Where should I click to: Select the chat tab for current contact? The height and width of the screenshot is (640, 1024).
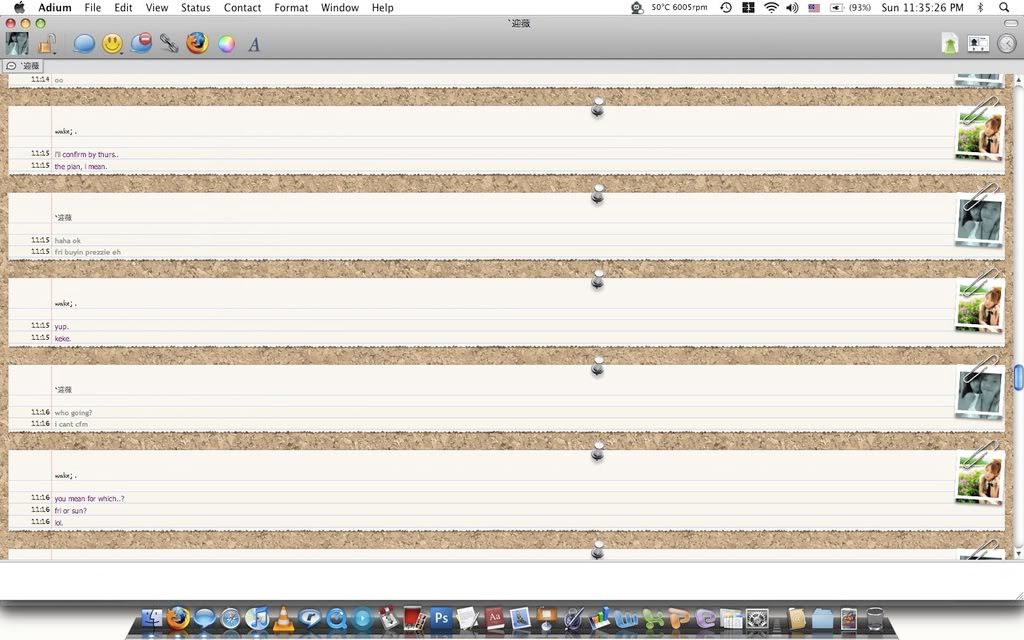pos(23,66)
